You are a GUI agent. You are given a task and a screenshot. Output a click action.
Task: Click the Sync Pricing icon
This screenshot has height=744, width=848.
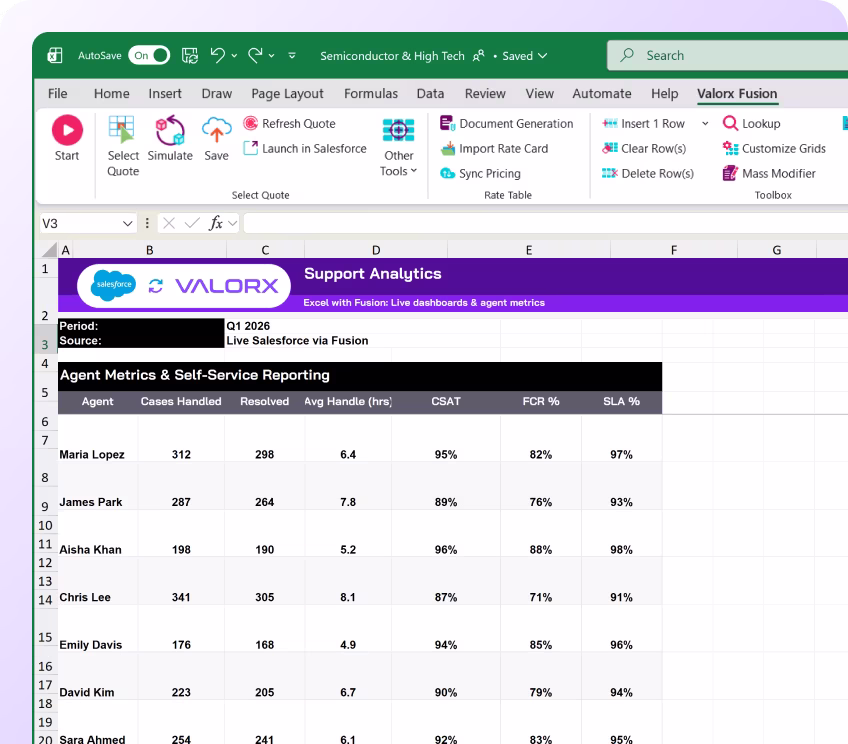[x=447, y=173]
